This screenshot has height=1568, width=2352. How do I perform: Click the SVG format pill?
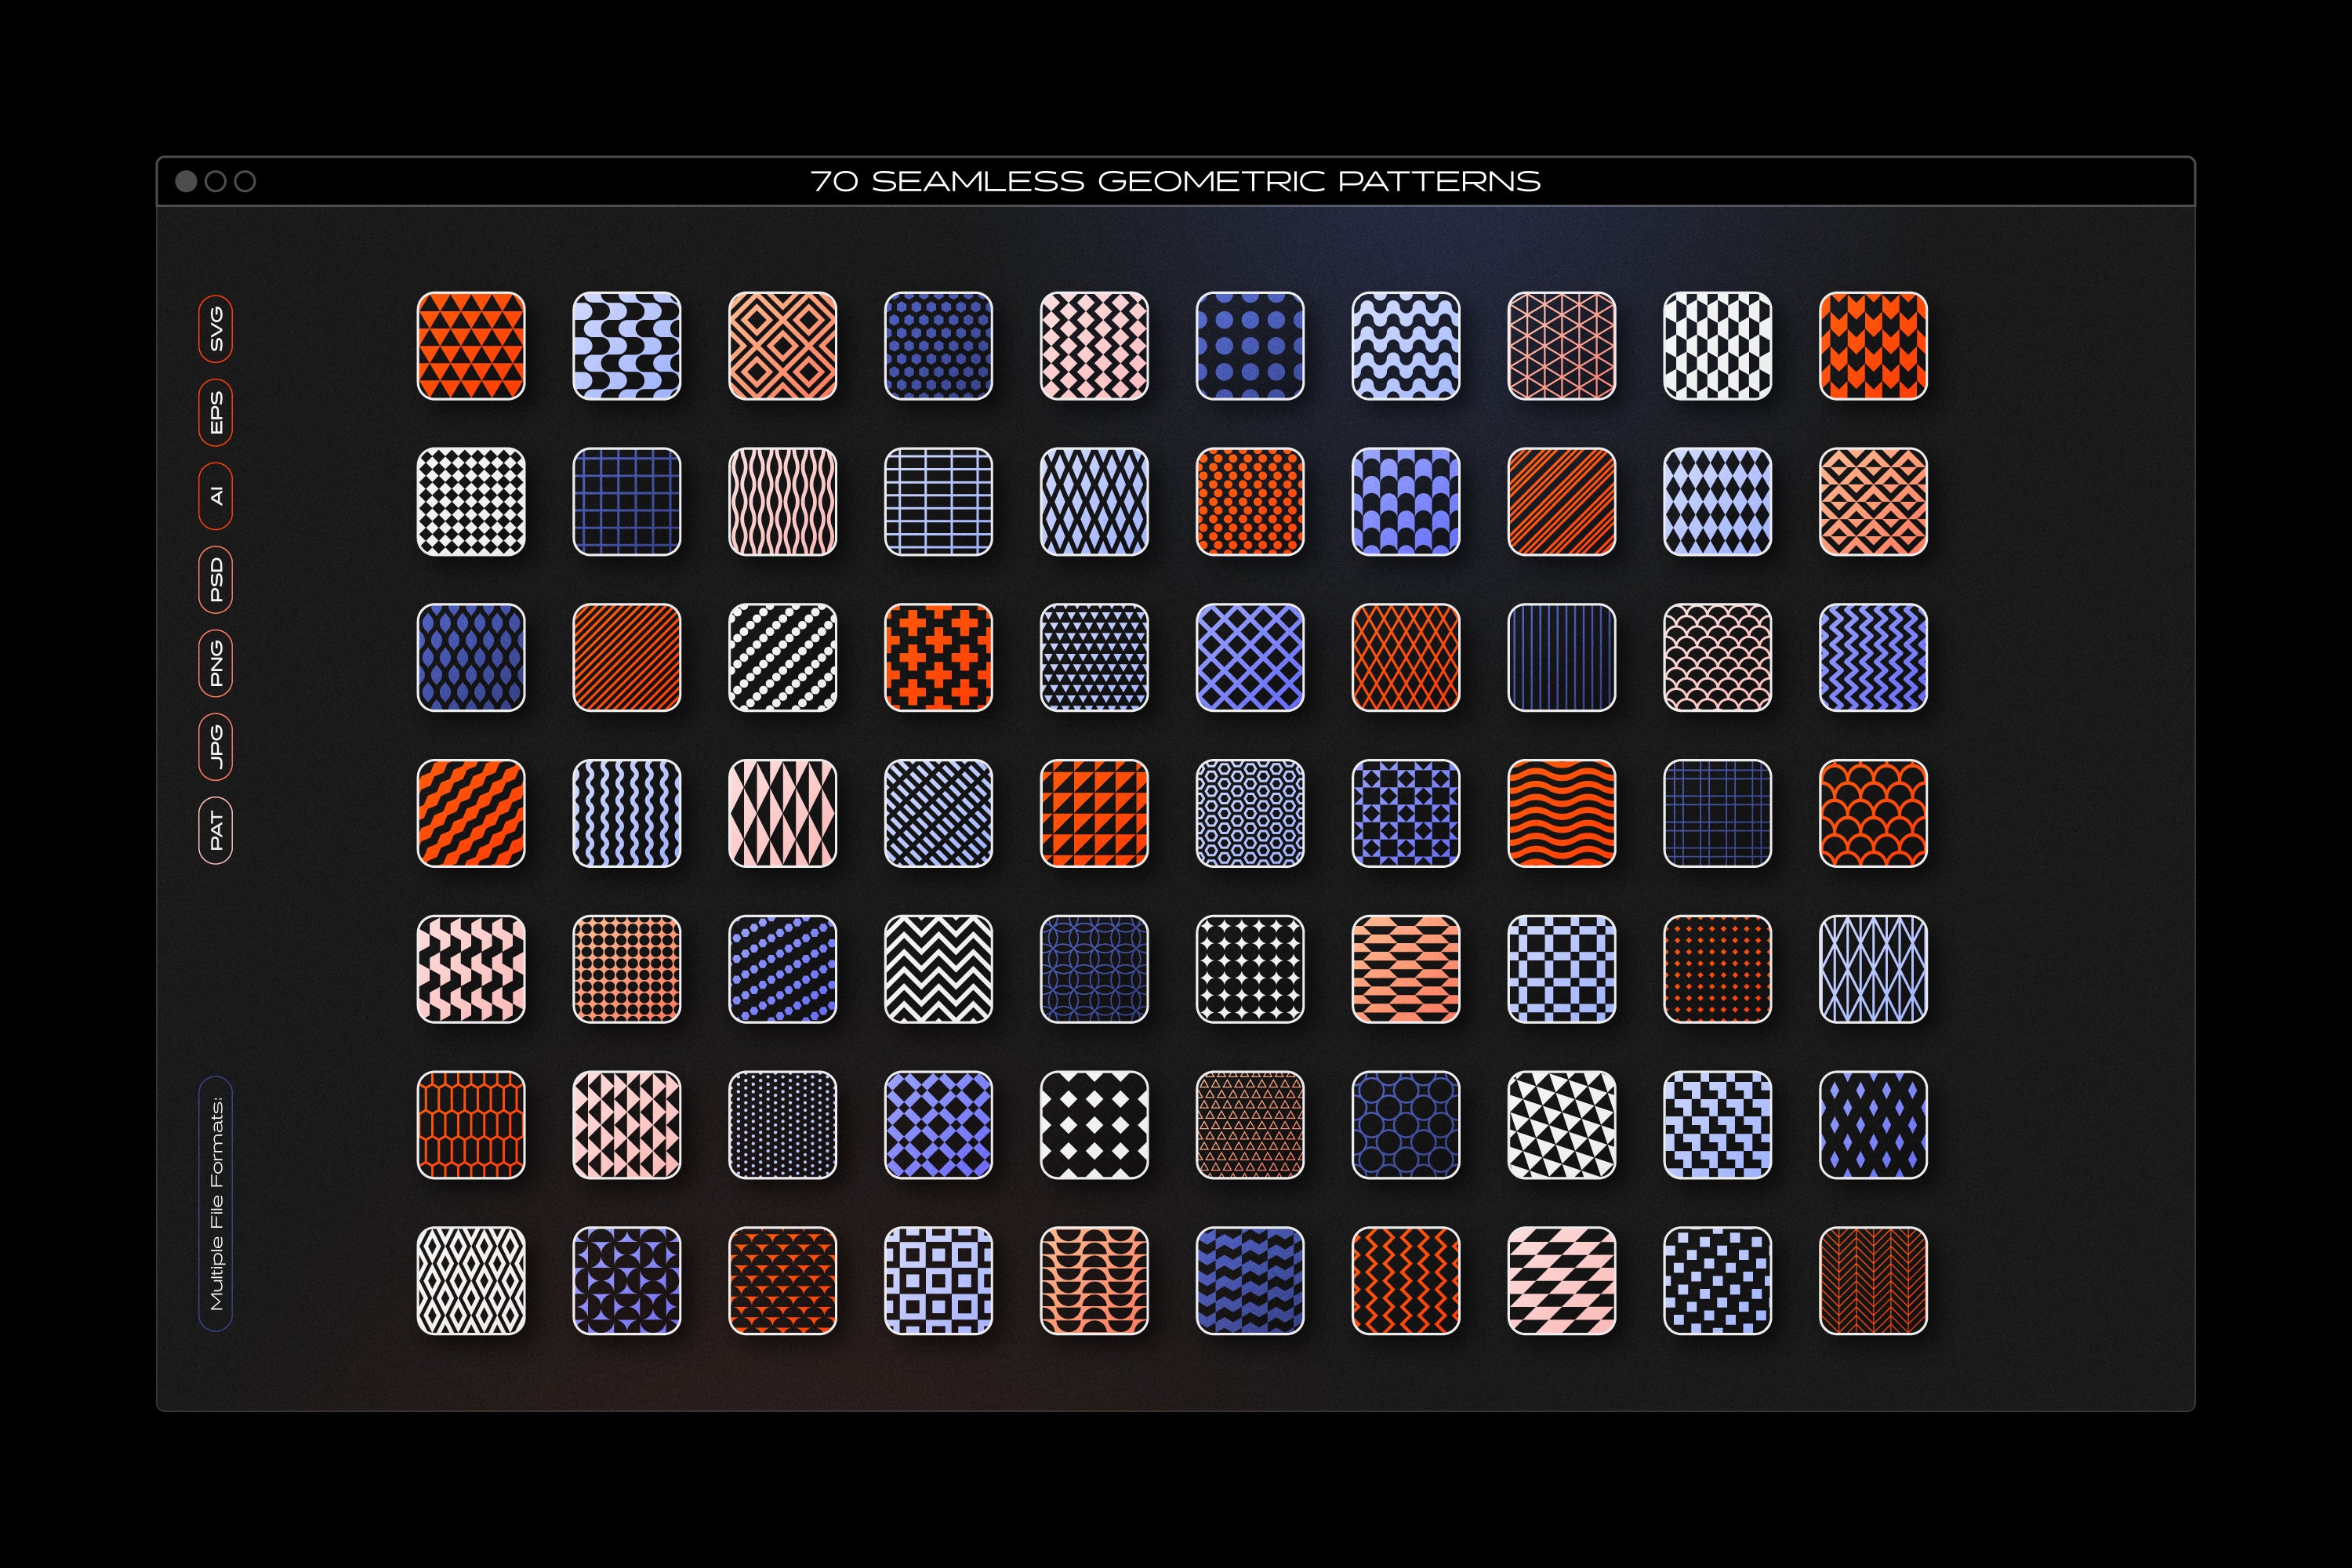click(x=216, y=329)
